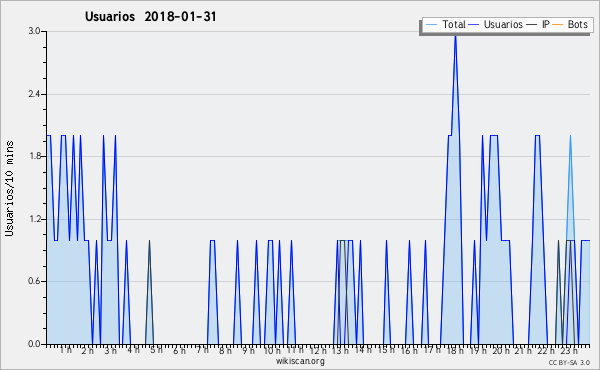This screenshot has width=600, height=370.
Task: Click the 13 h x-axis label
Action: click(x=340, y=350)
